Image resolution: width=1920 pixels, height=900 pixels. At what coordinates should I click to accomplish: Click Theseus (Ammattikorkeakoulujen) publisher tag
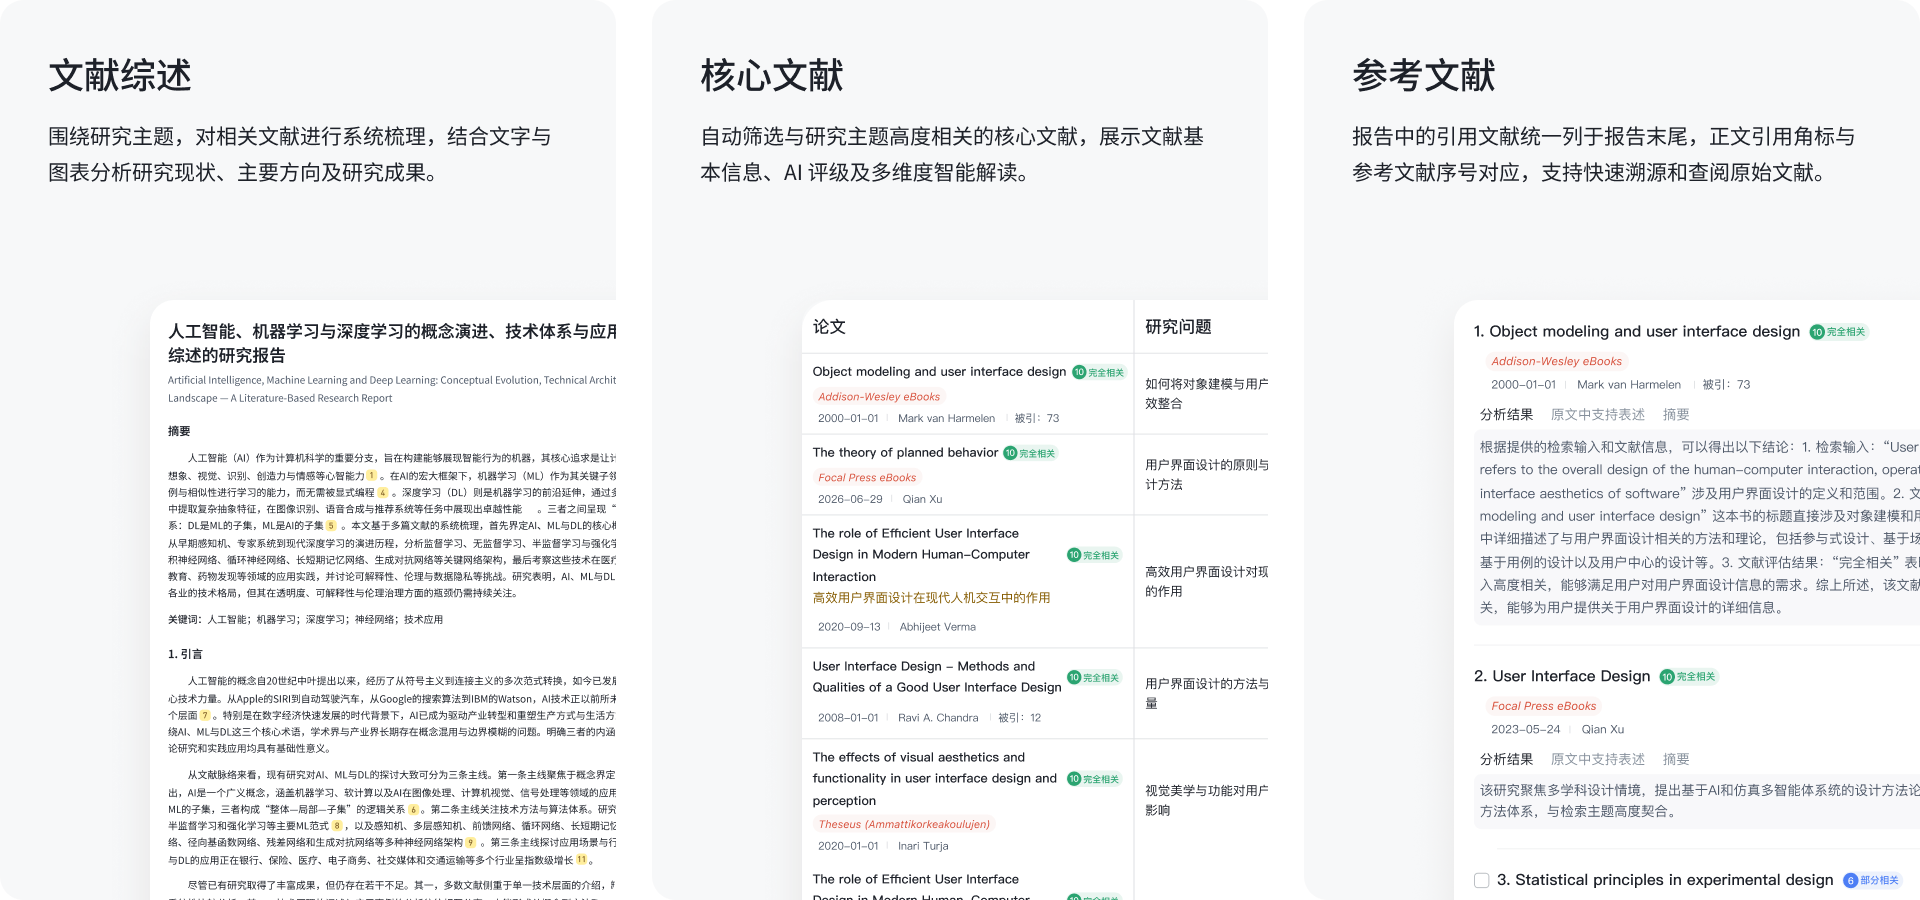[x=904, y=825]
